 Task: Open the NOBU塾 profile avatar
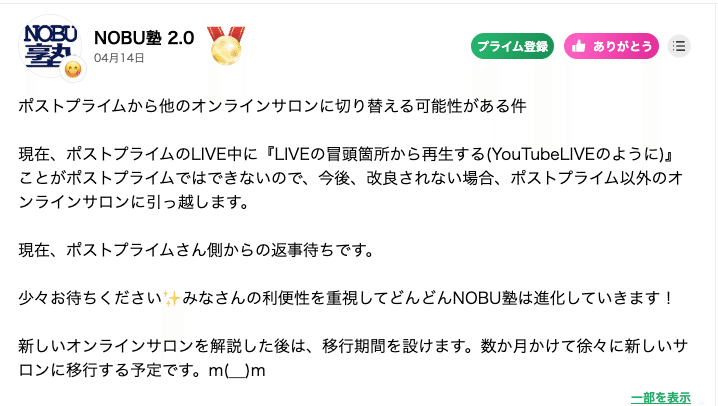click(50, 46)
